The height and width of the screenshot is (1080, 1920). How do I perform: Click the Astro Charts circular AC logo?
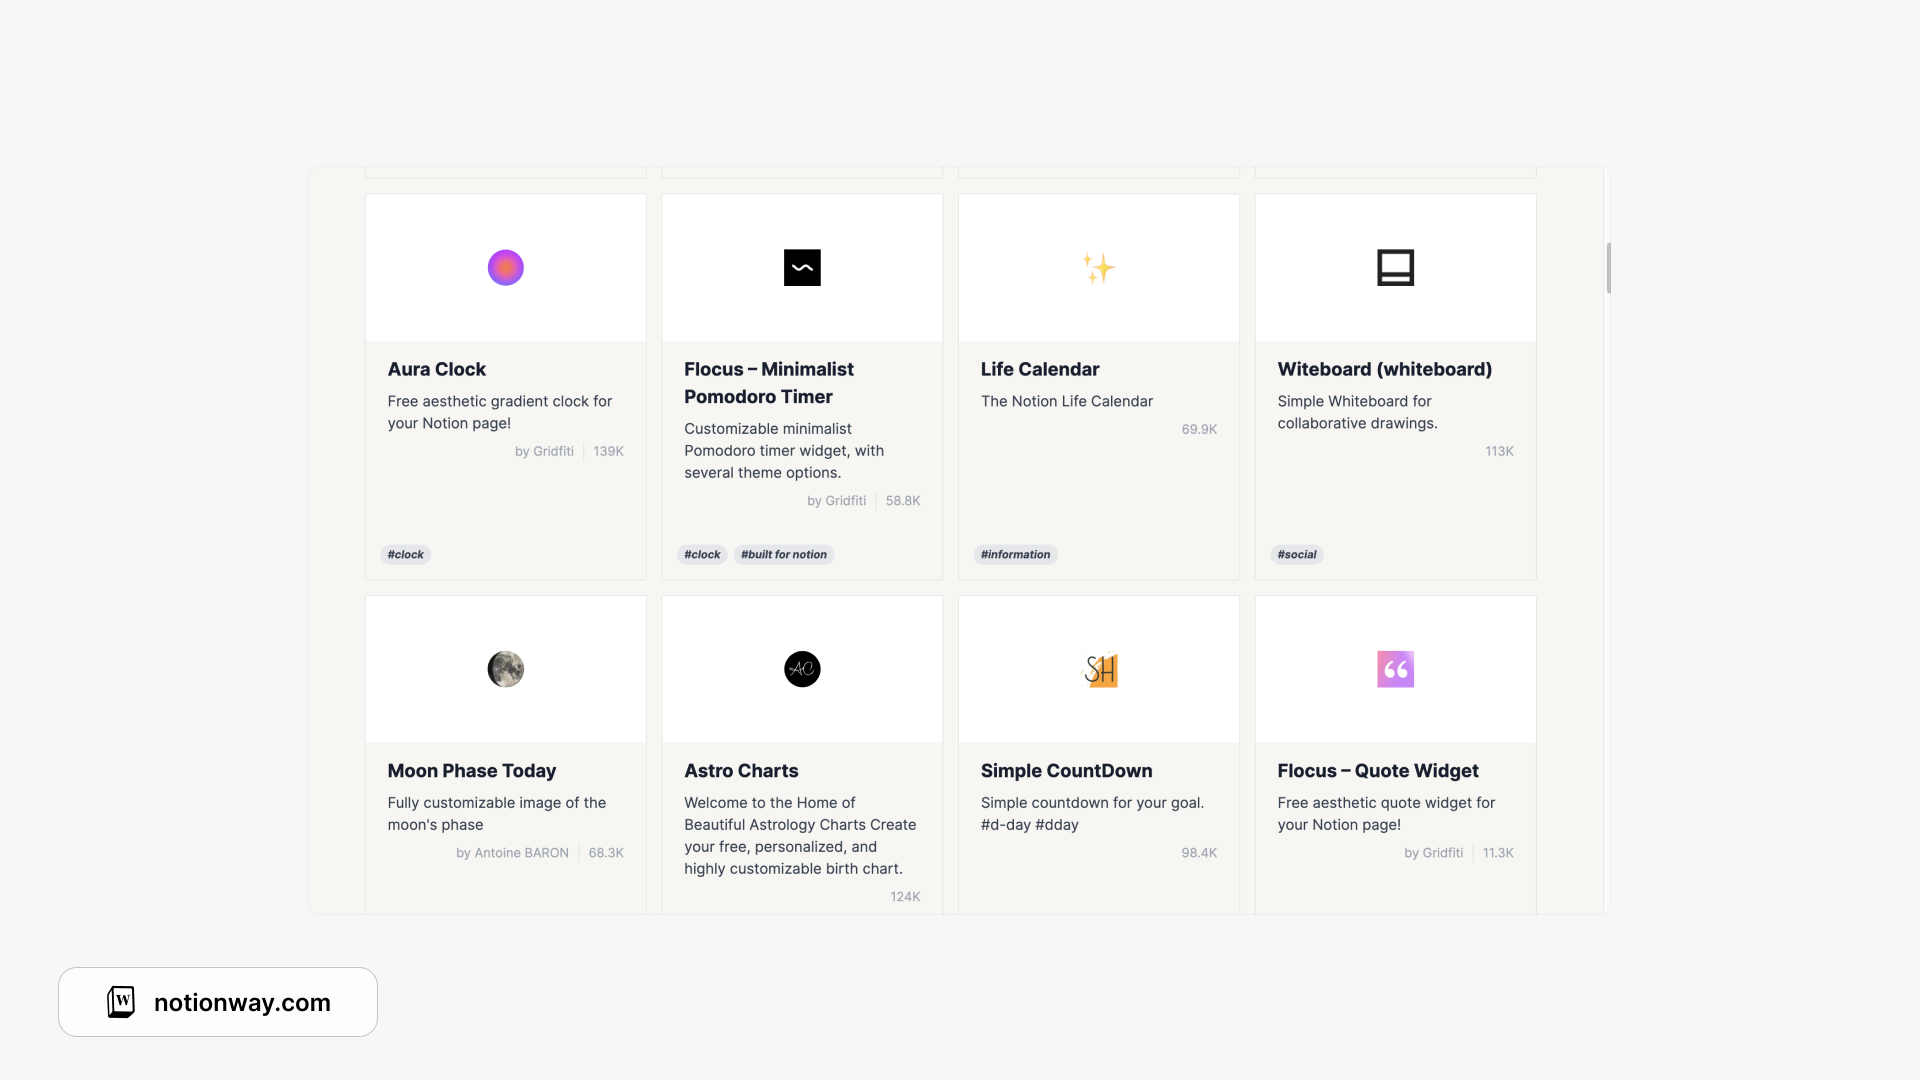[802, 669]
